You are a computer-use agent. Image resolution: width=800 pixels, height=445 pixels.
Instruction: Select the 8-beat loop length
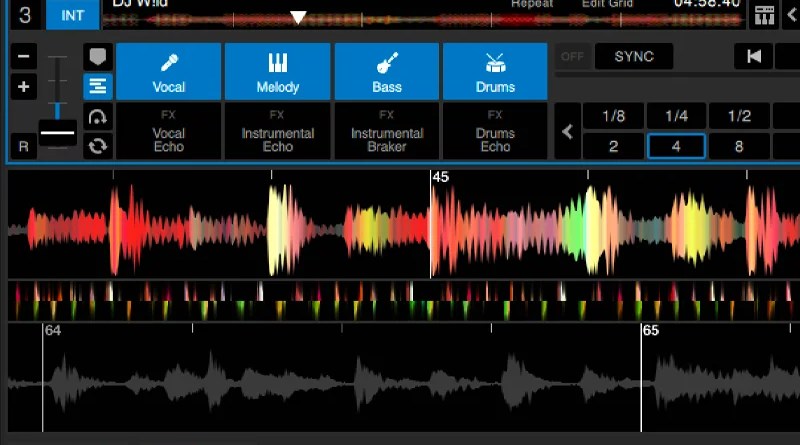(739, 146)
